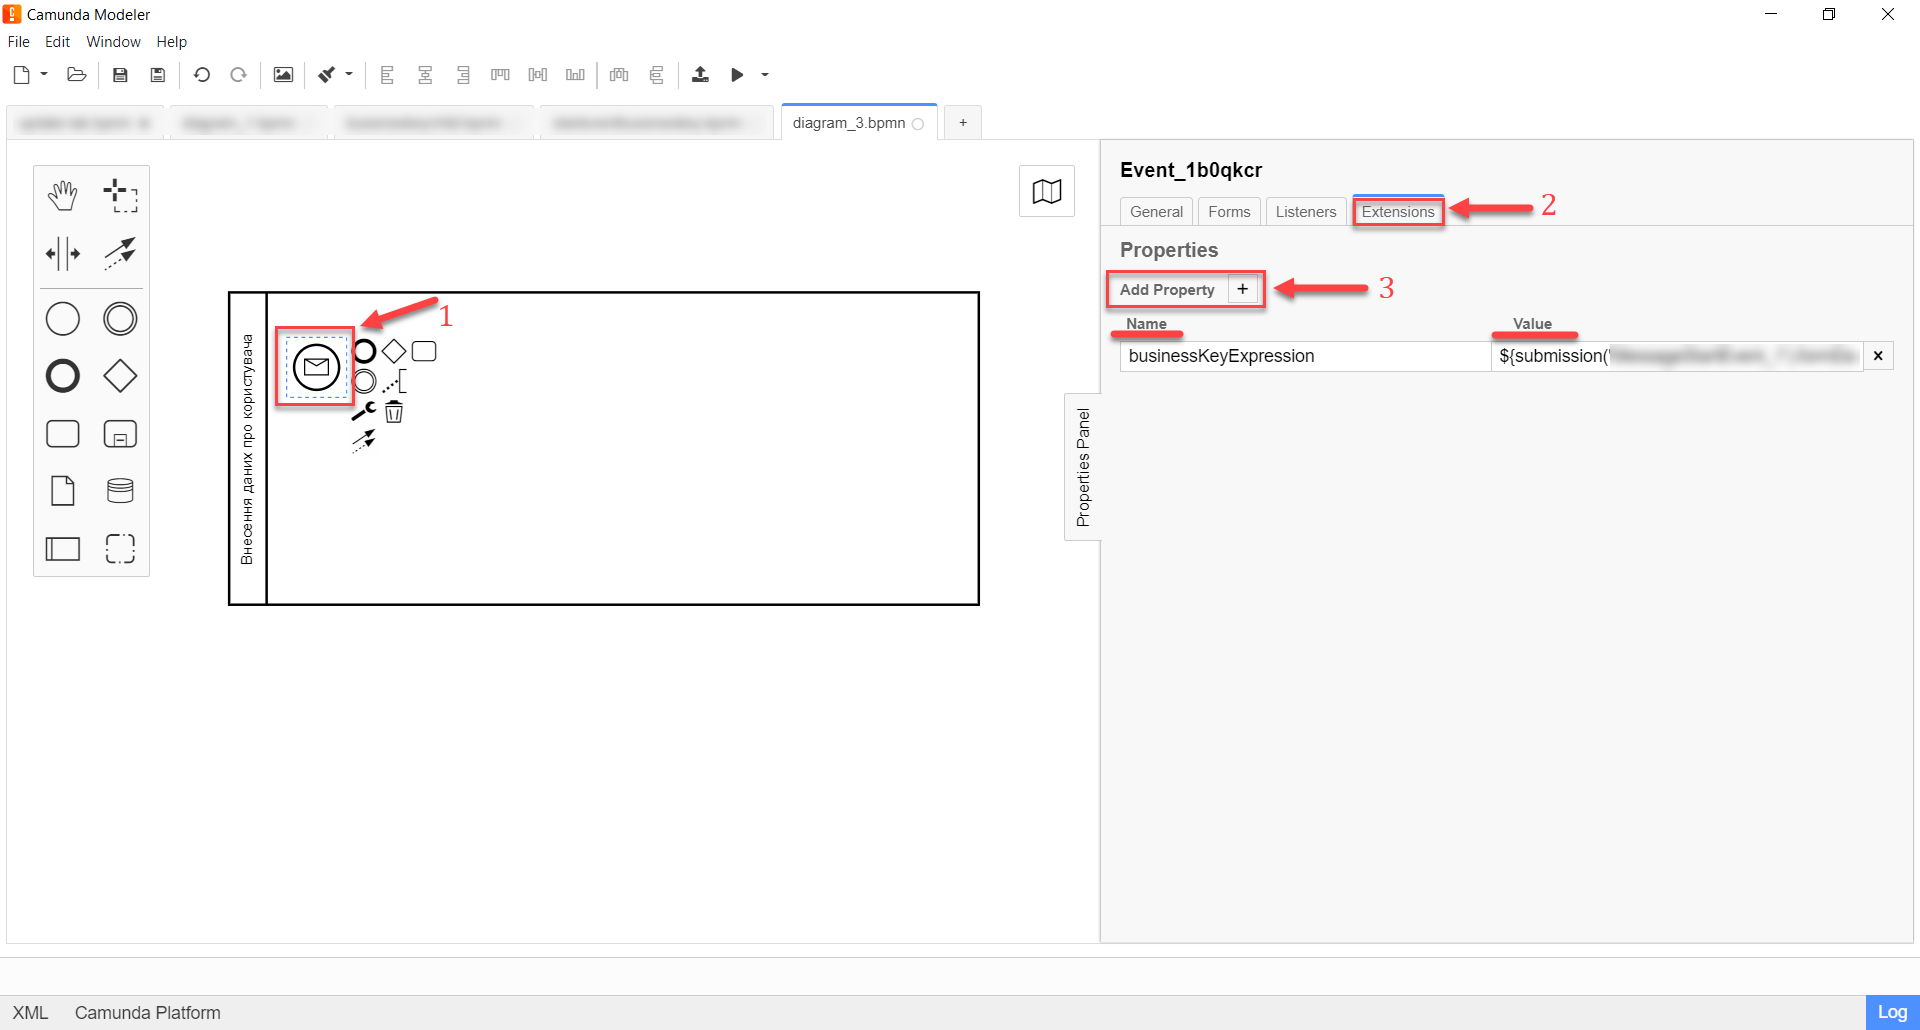Activate the lasso selection tool
1920x1030 pixels.
(x=120, y=196)
